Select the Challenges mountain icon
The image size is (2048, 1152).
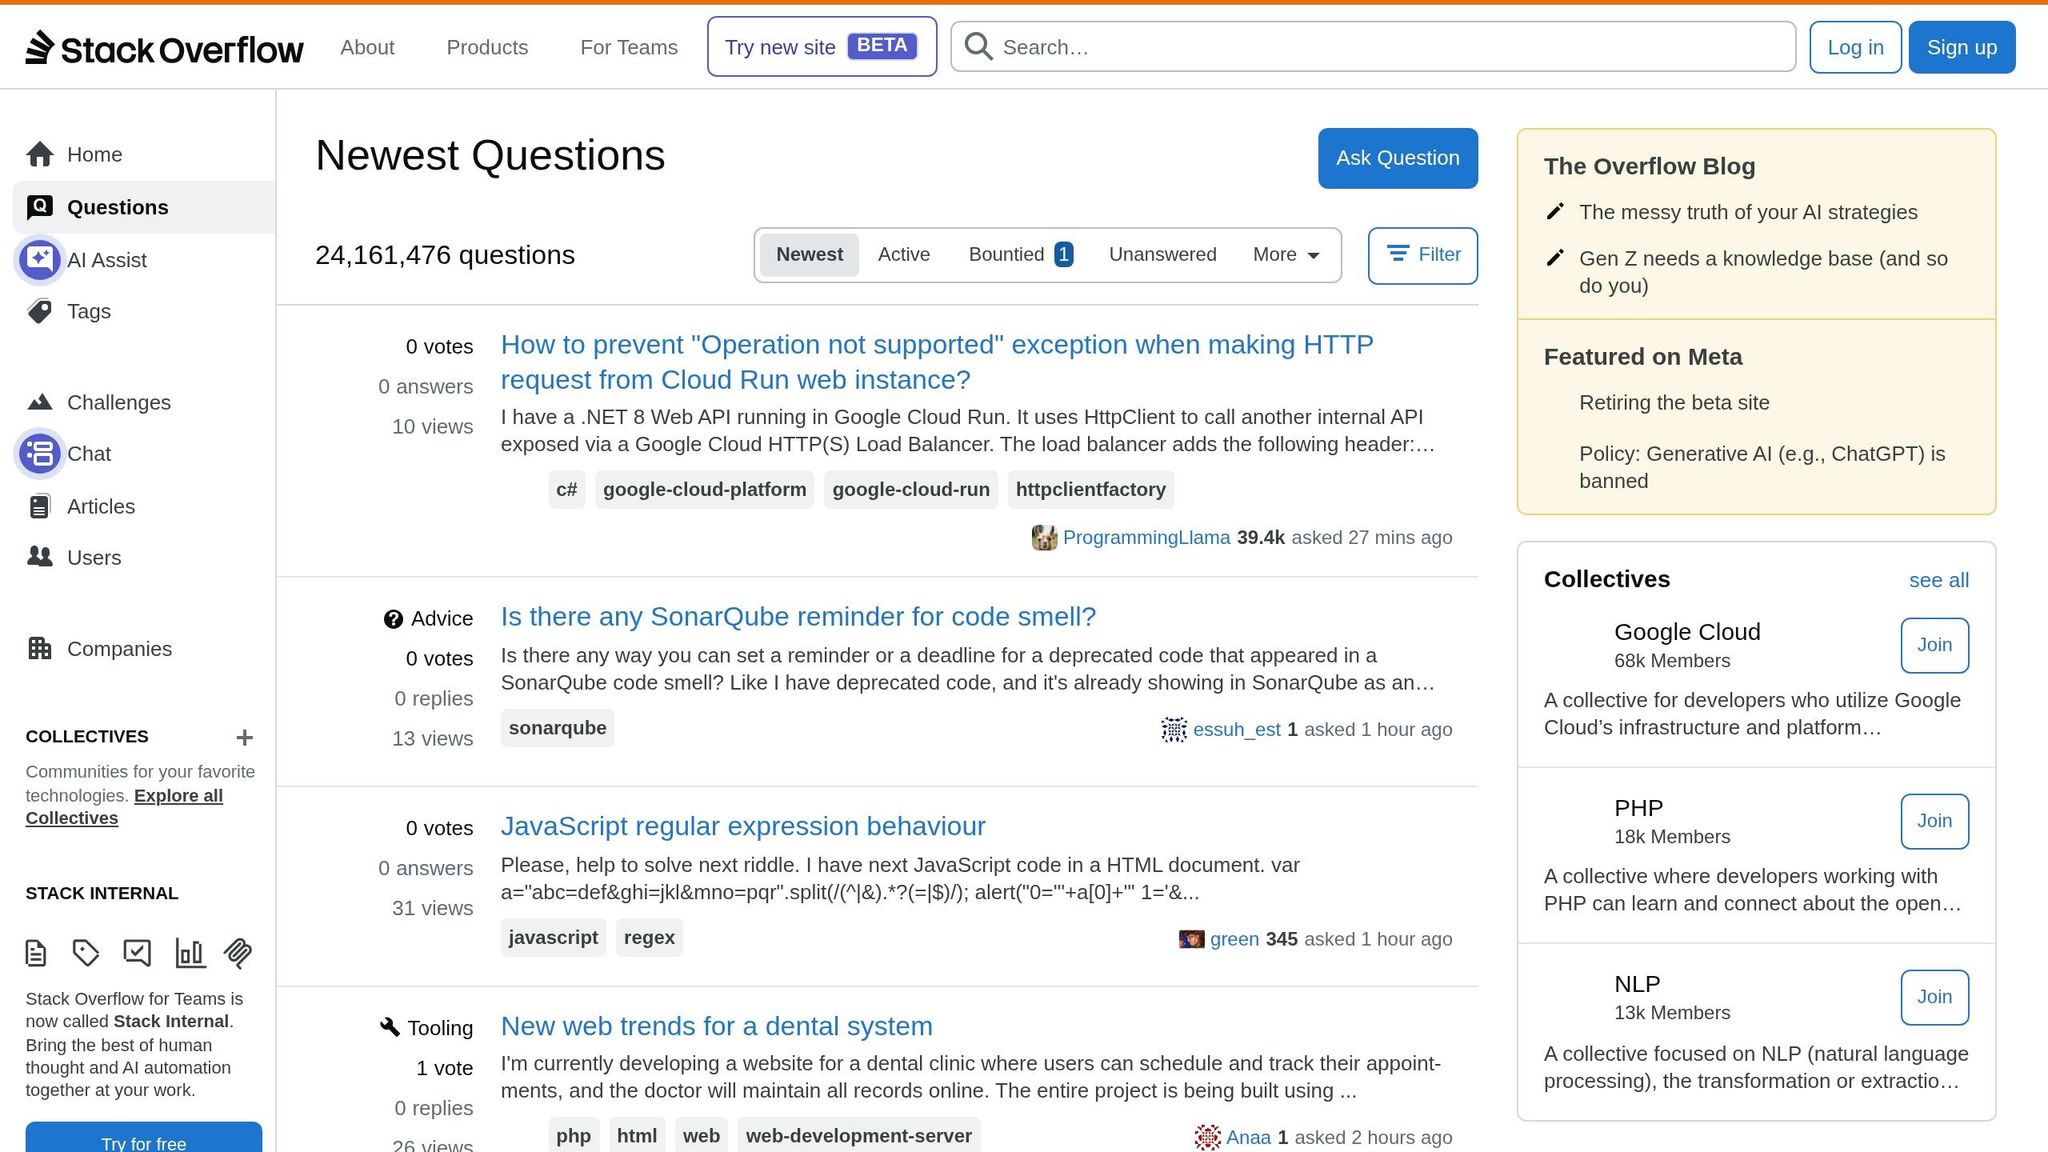coord(40,401)
